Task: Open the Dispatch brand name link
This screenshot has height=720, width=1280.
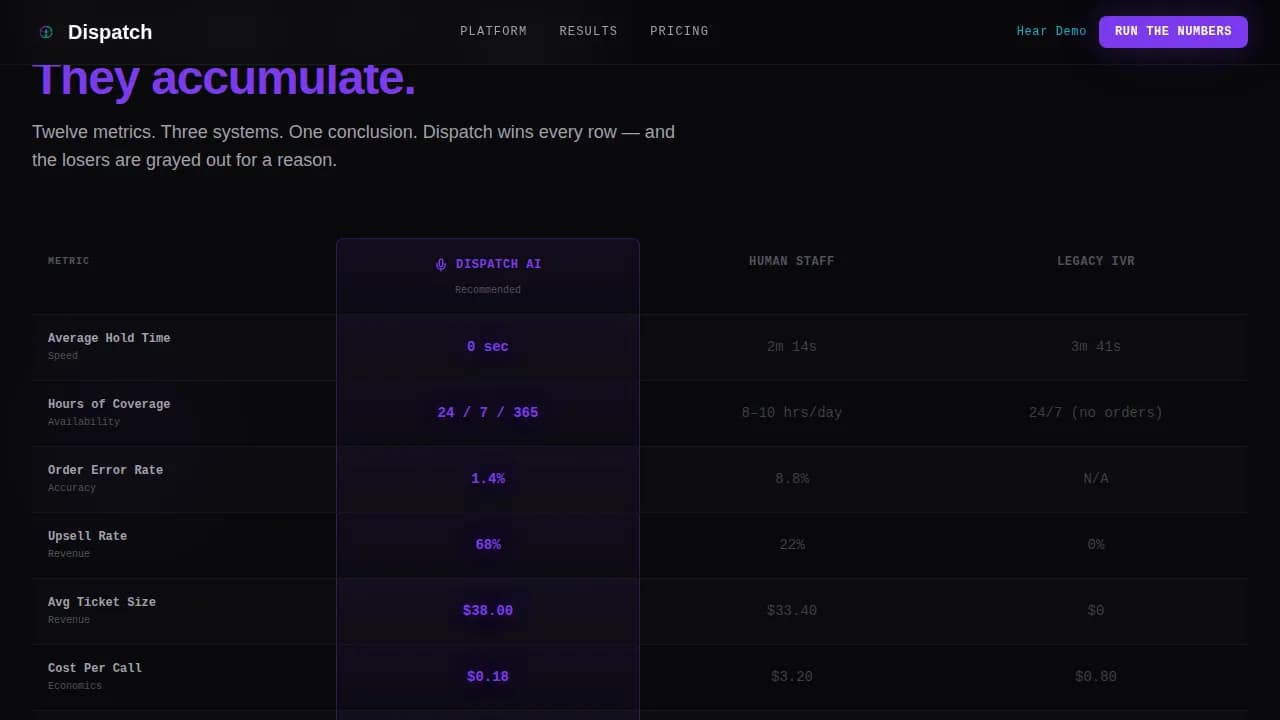Action: tap(110, 32)
